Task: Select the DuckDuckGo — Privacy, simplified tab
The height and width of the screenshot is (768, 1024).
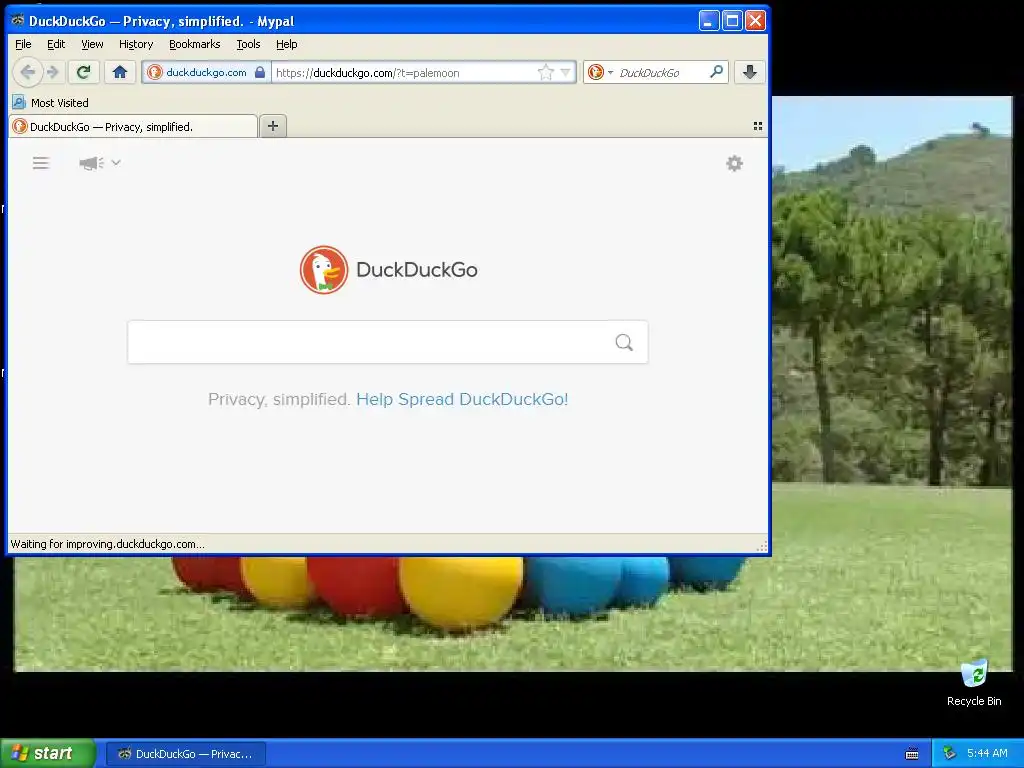Action: (133, 127)
